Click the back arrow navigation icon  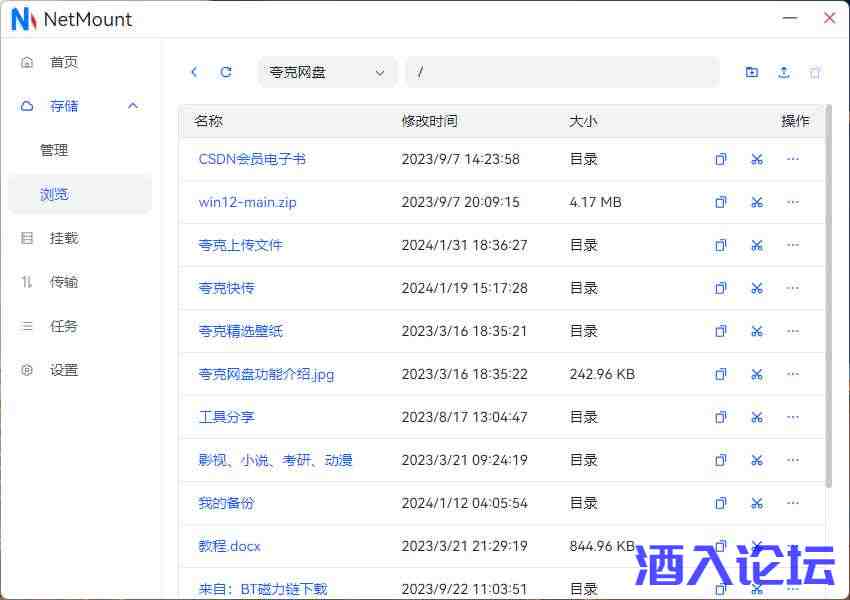pos(194,72)
